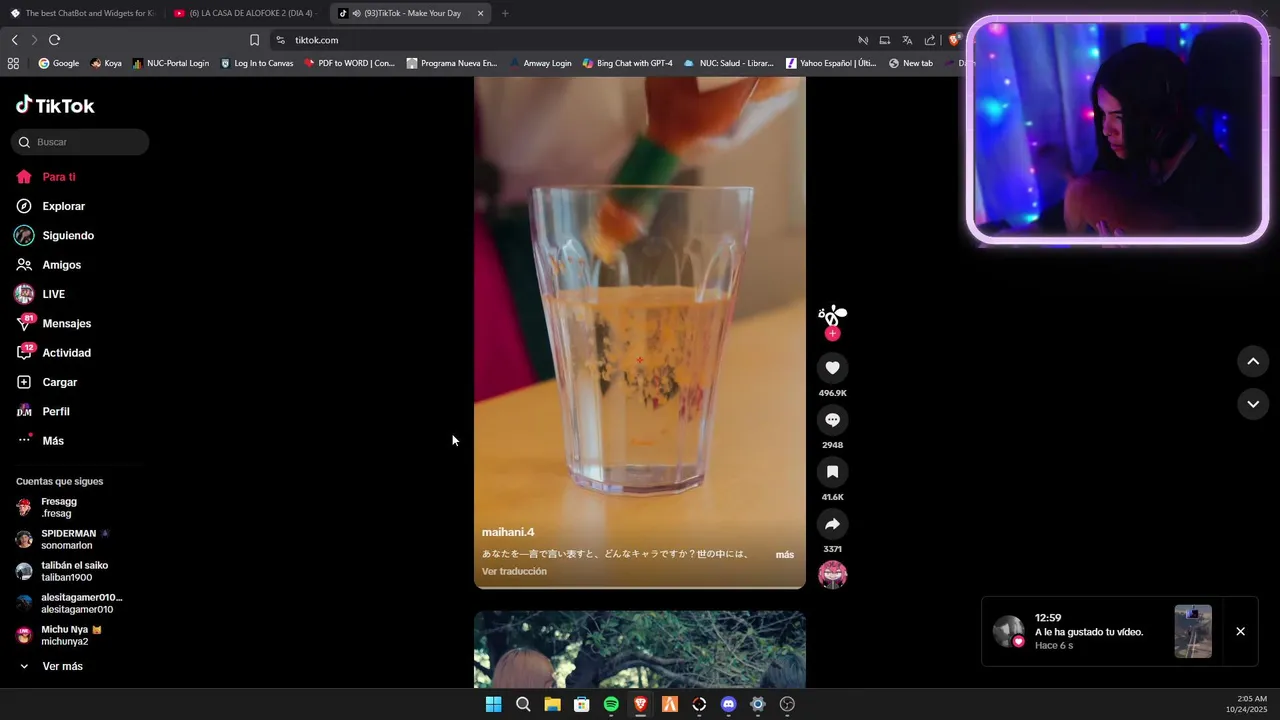The height and width of the screenshot is (720, 1280).
Task: Click the Buscar search field
Action: click(x=80, y=142)
